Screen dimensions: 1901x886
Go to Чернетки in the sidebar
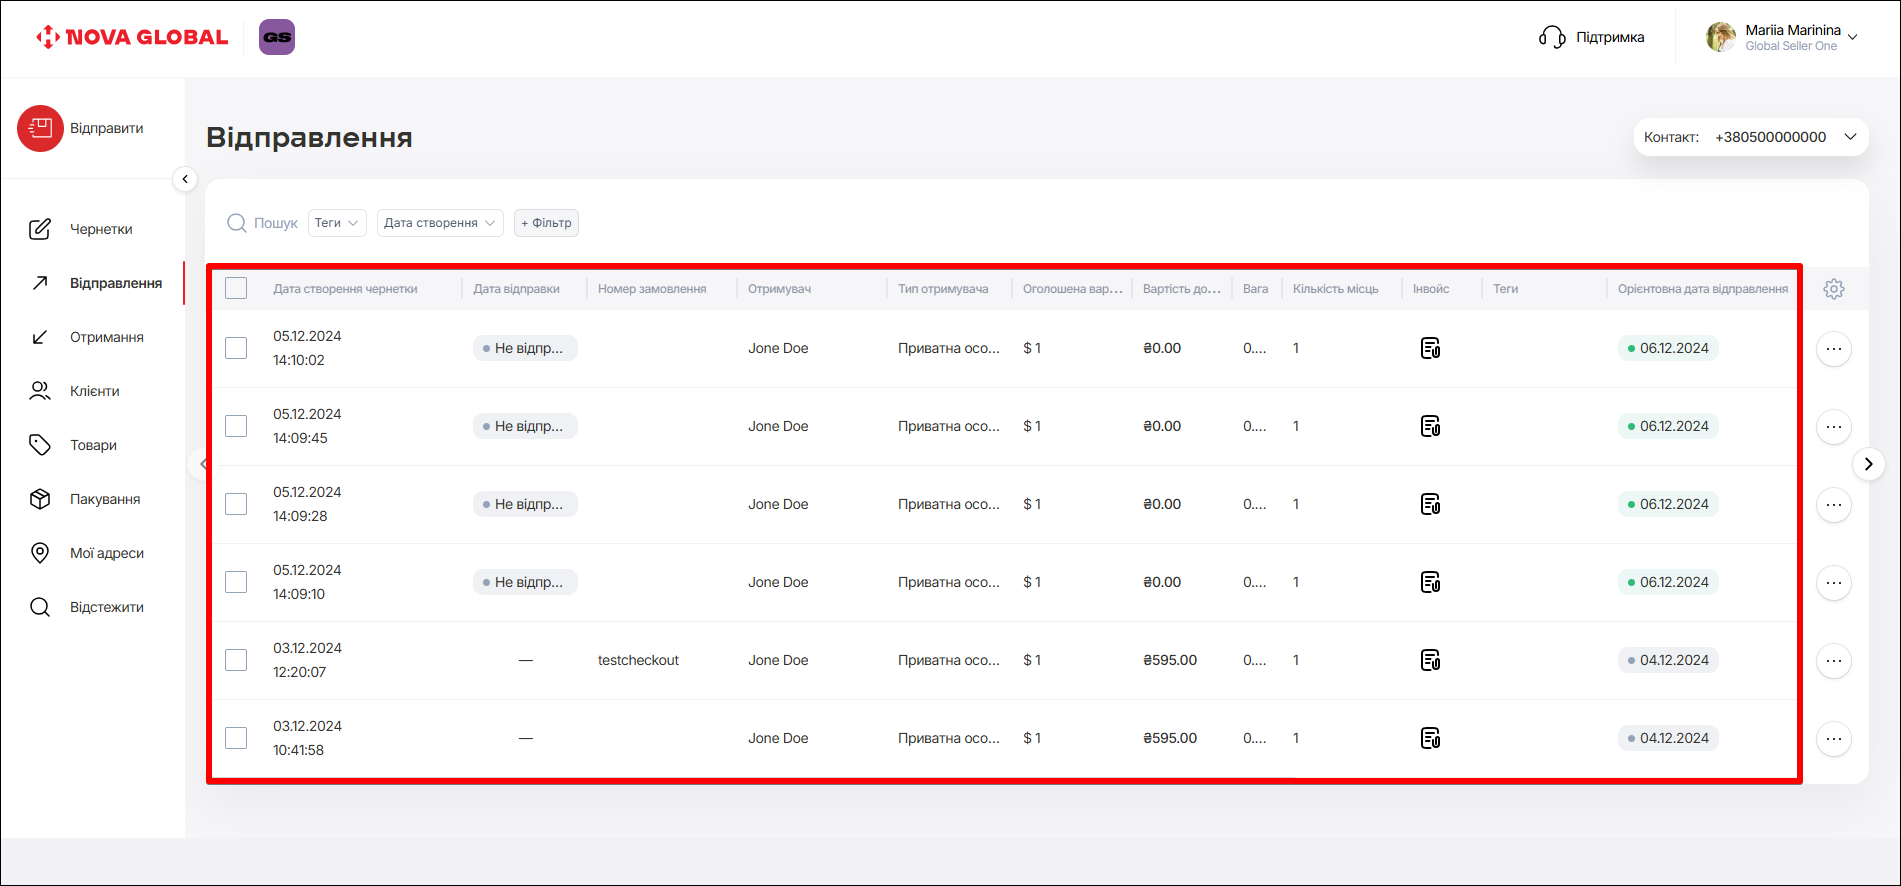click(x=100, y=229)
